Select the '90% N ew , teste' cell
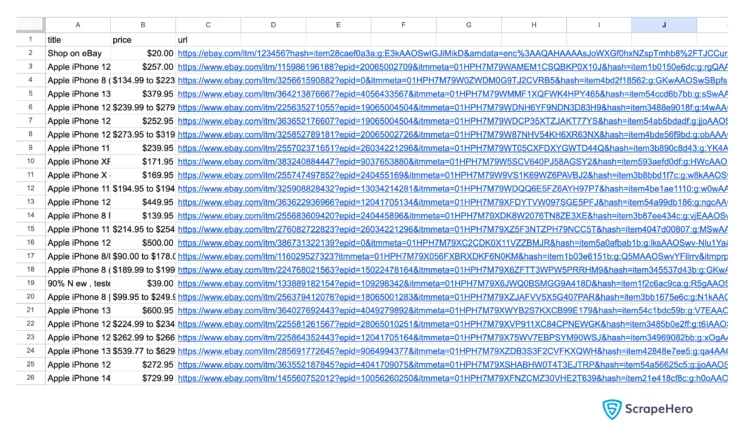 (x=78, y=283)
